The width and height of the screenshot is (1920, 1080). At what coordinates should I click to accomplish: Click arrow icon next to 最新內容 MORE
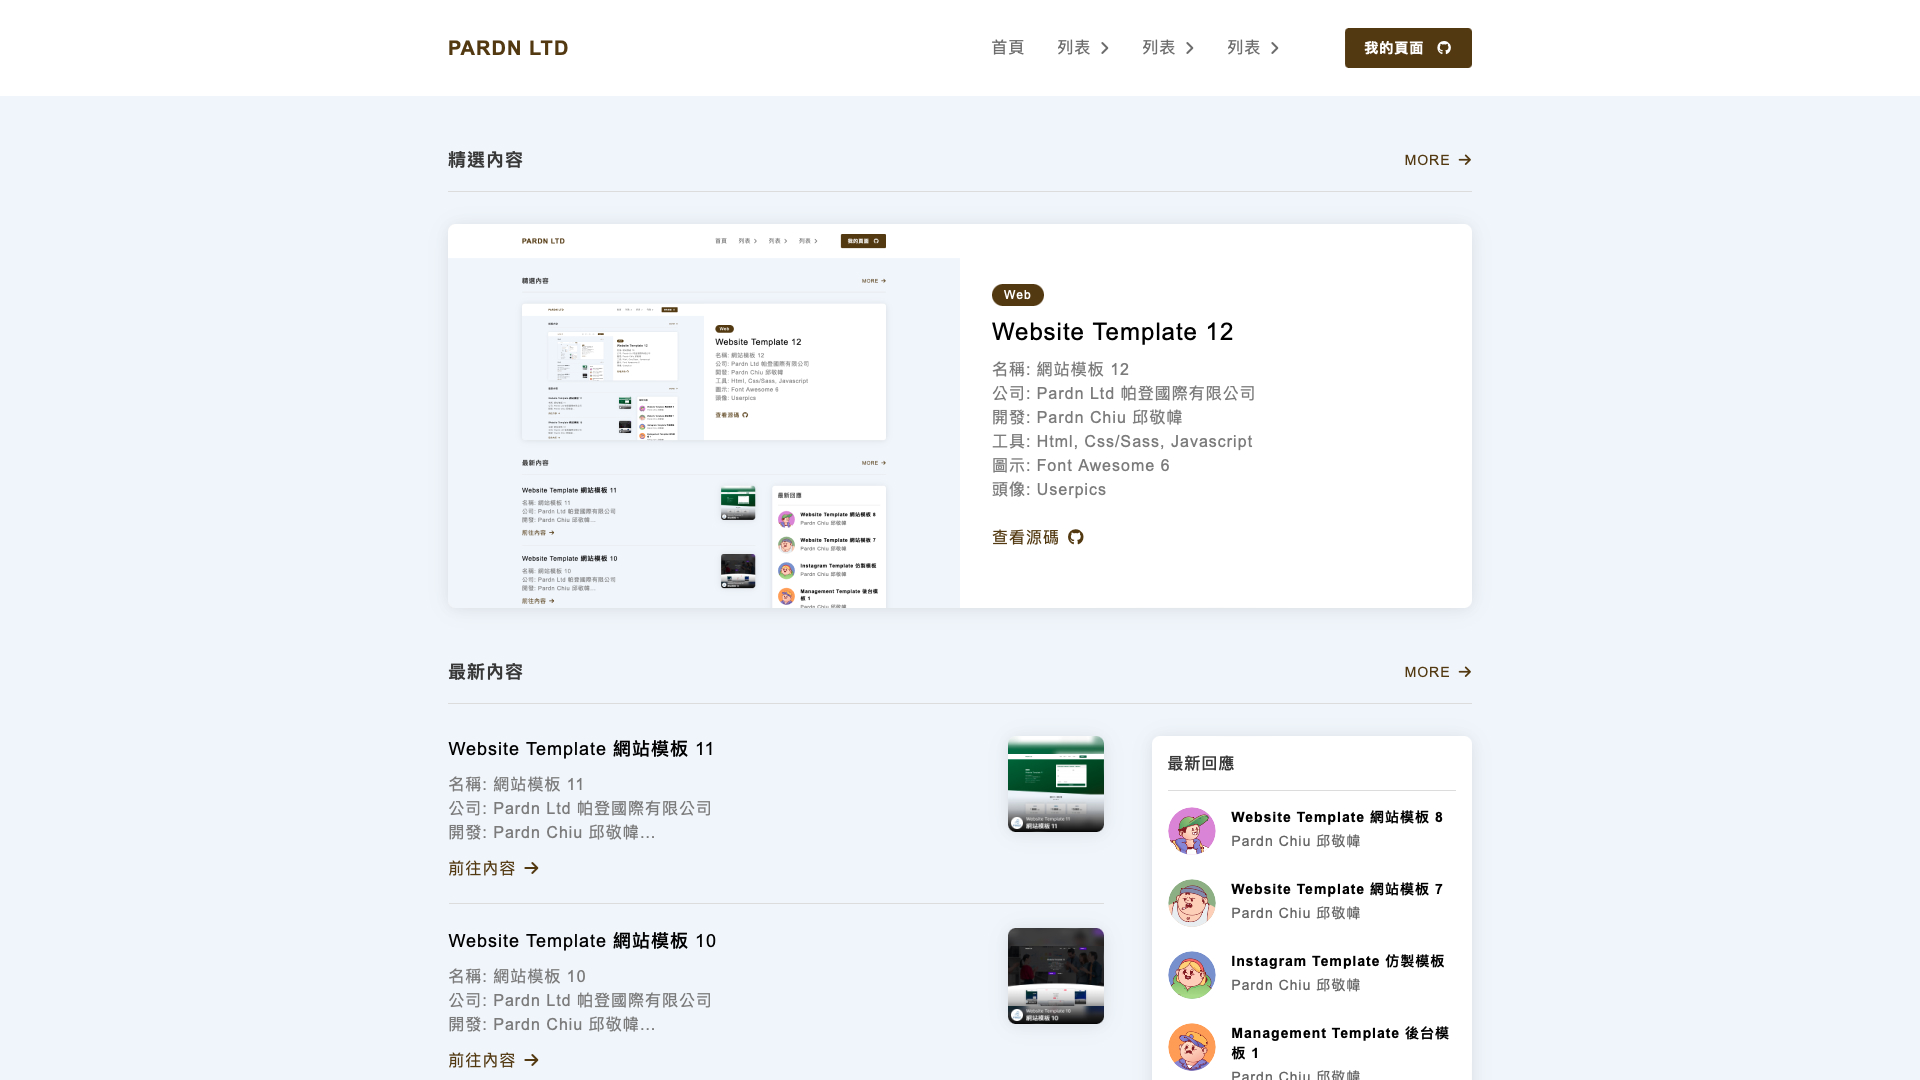click(1465, 672)
